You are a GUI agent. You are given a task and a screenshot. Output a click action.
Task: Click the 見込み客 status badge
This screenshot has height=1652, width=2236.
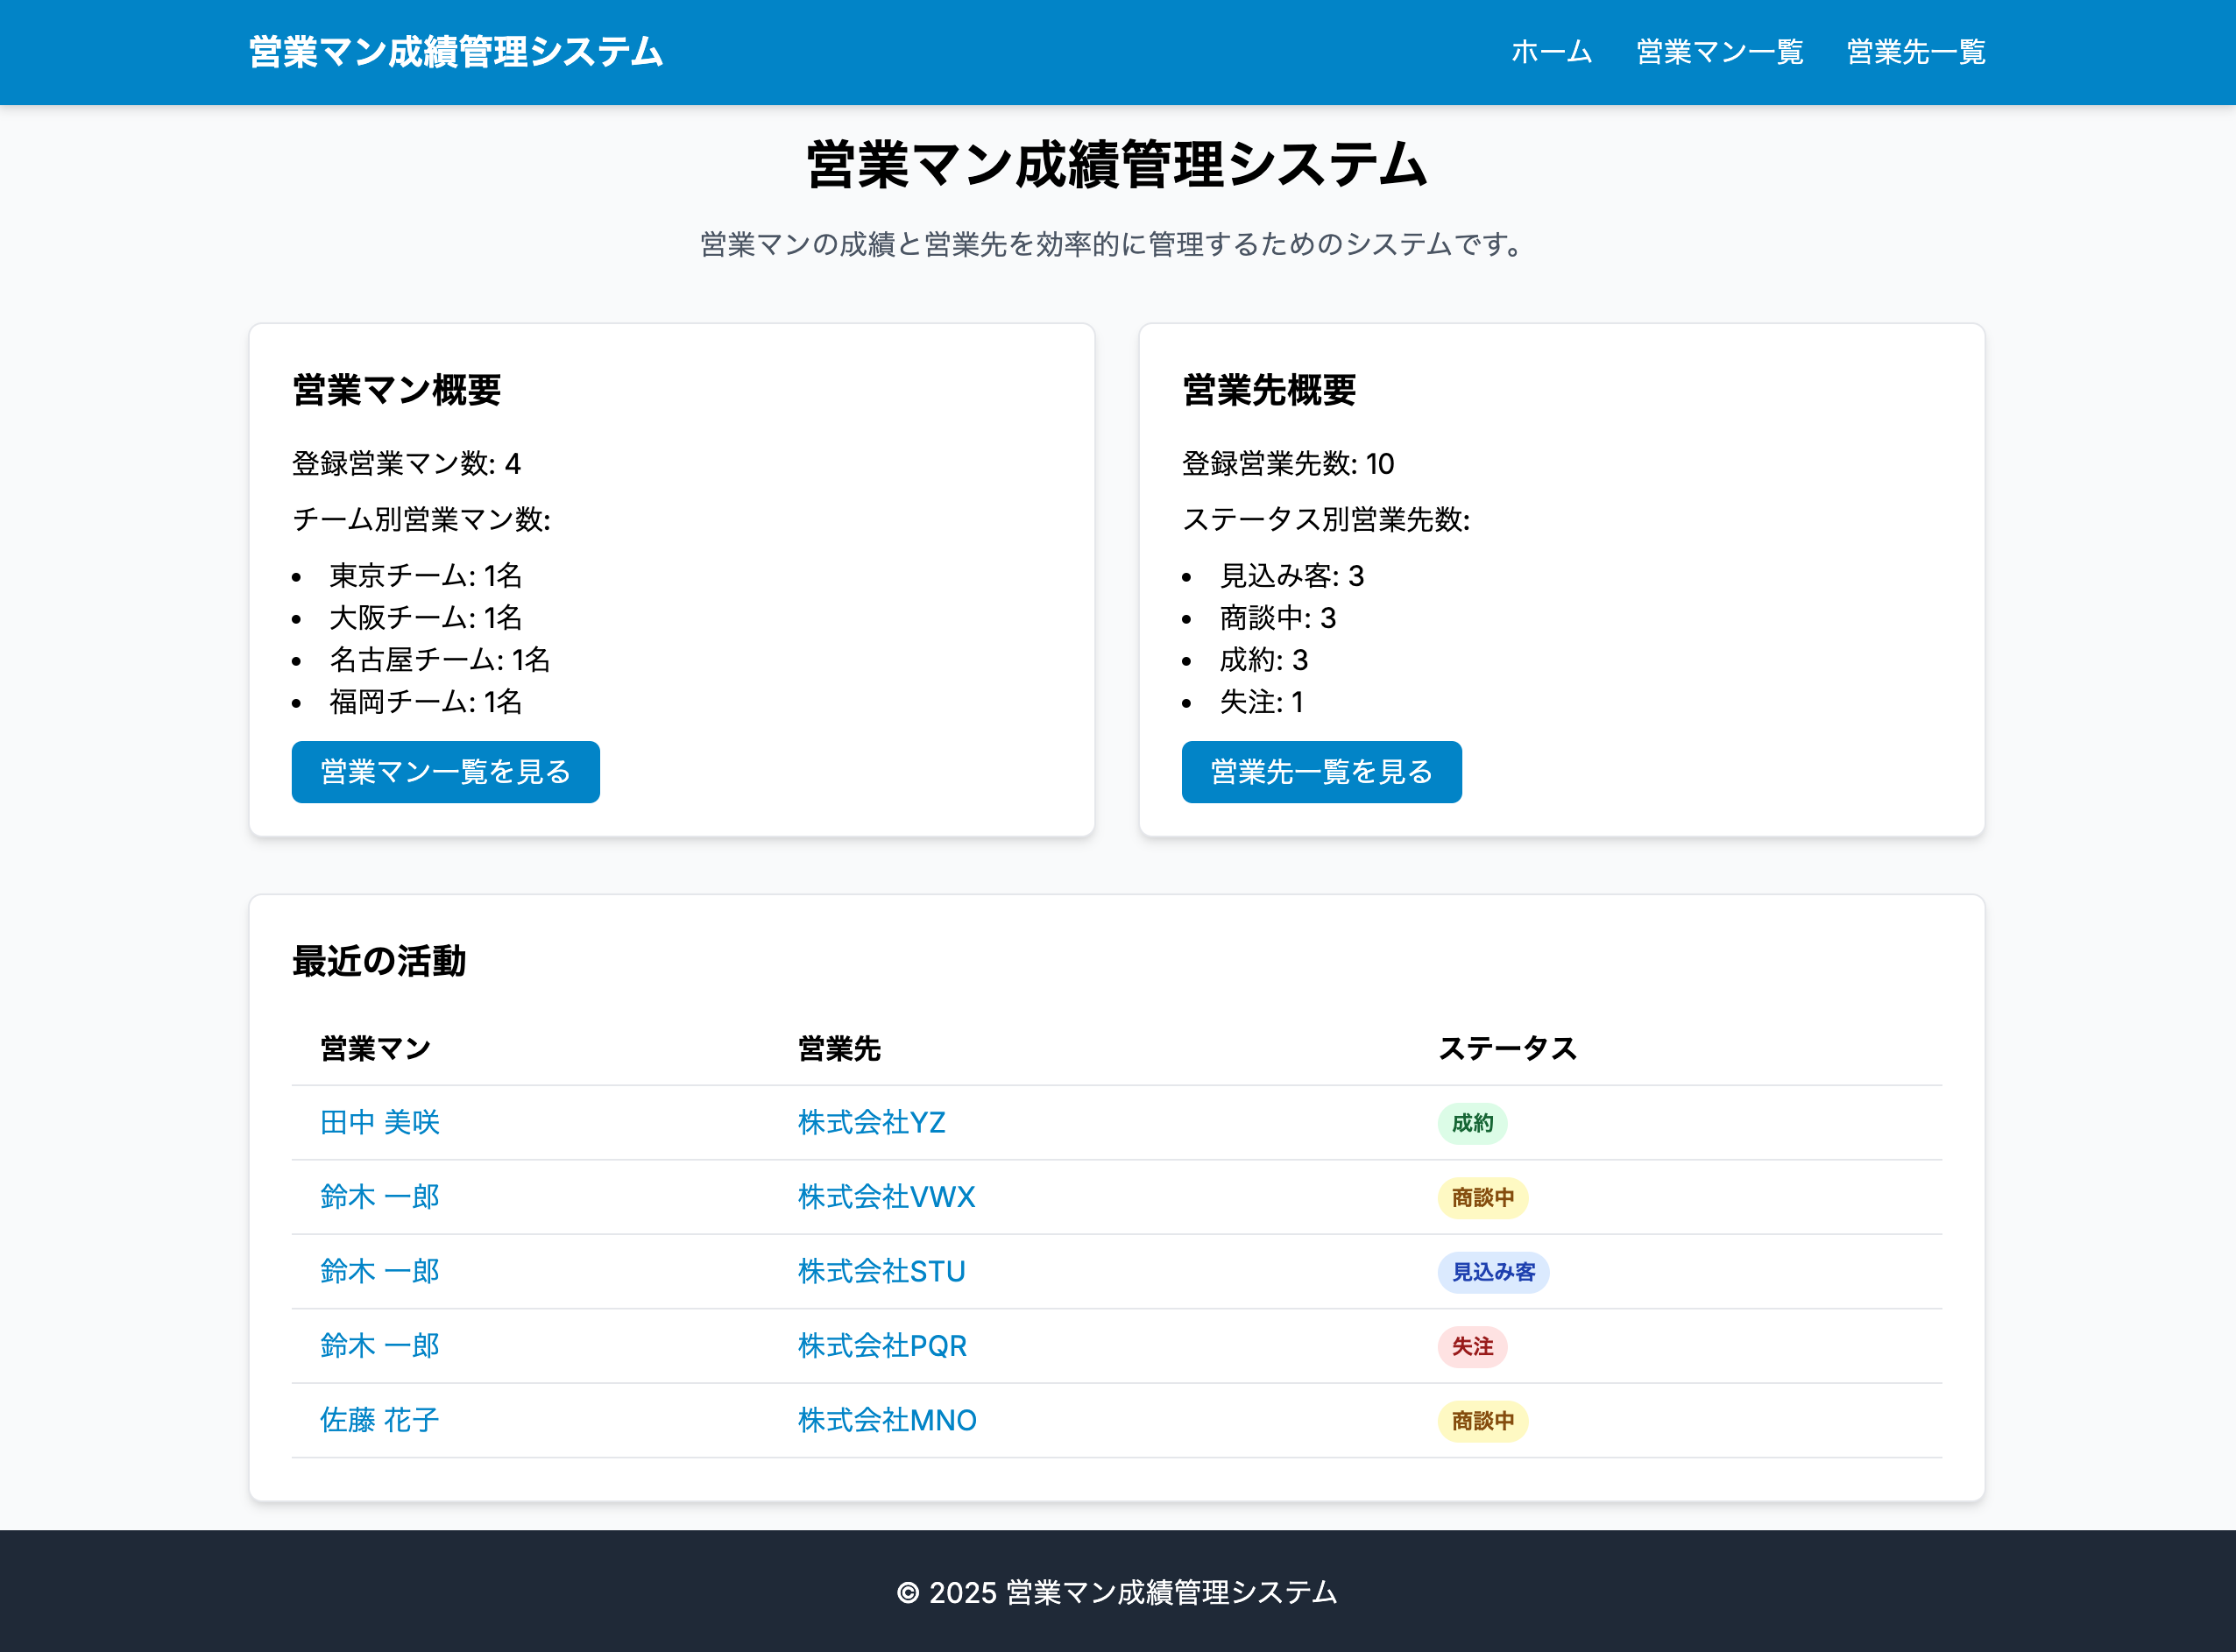tap(1492, 1272)
